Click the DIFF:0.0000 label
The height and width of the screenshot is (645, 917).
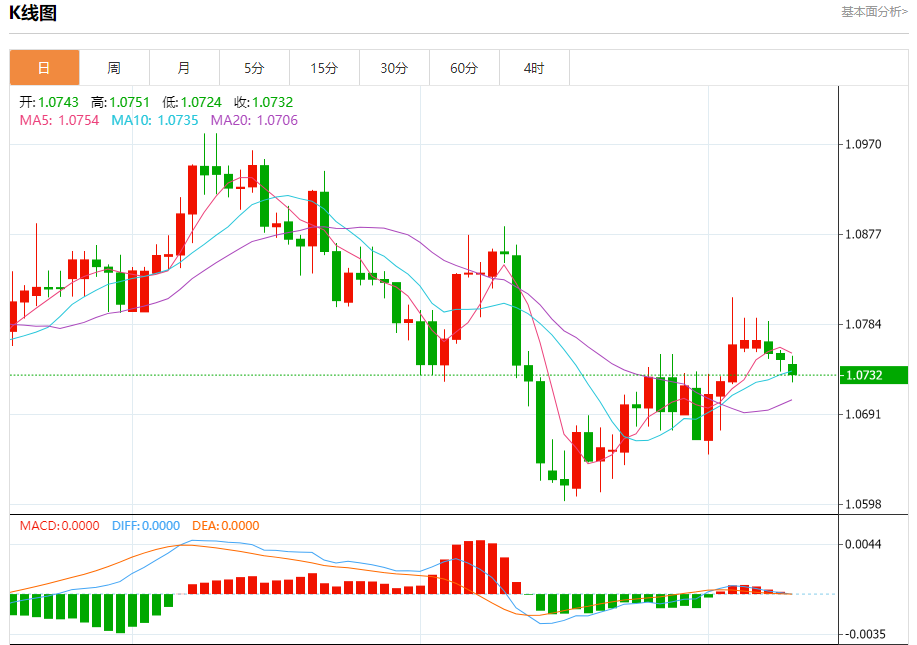[x=146, y=526]
